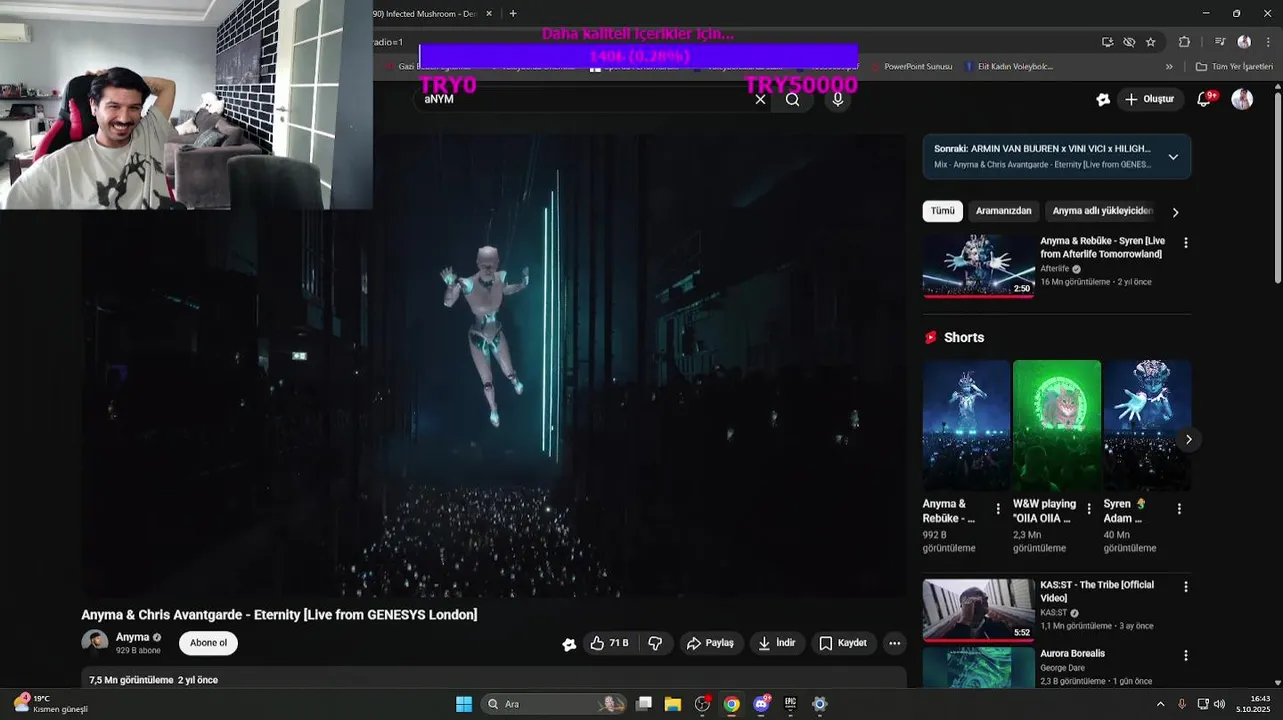Open YouTube notifications bell
1283x720 pixels.
1204,99
